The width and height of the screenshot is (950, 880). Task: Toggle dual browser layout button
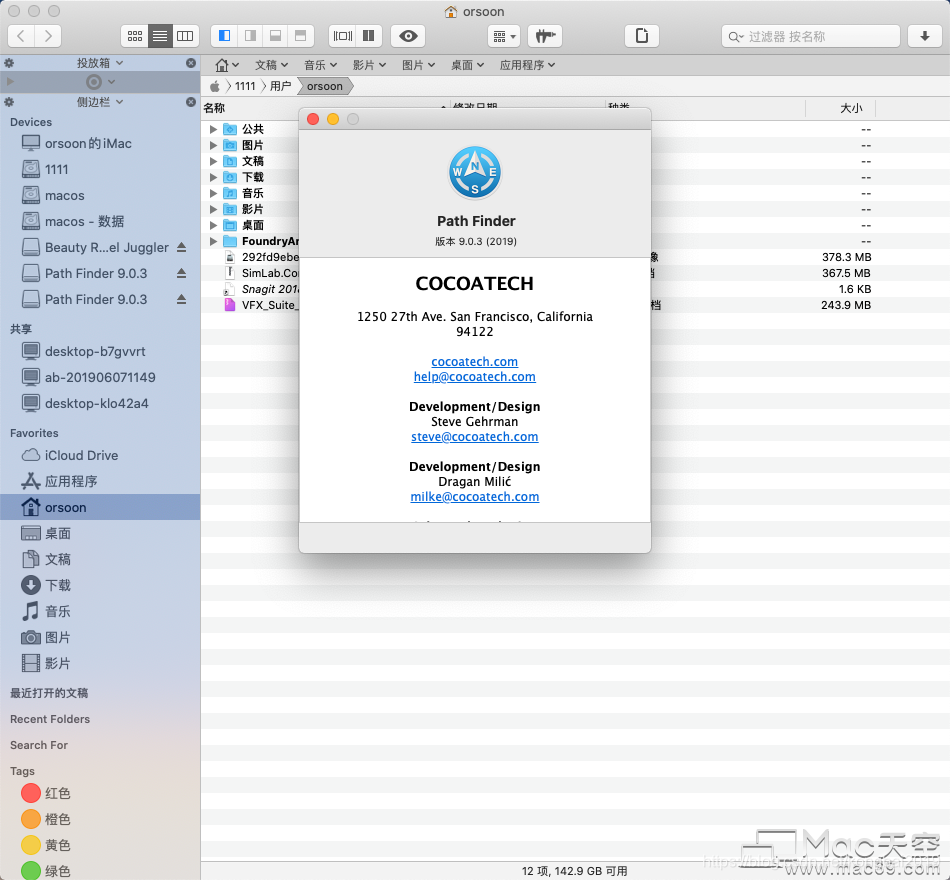point(368,36)
